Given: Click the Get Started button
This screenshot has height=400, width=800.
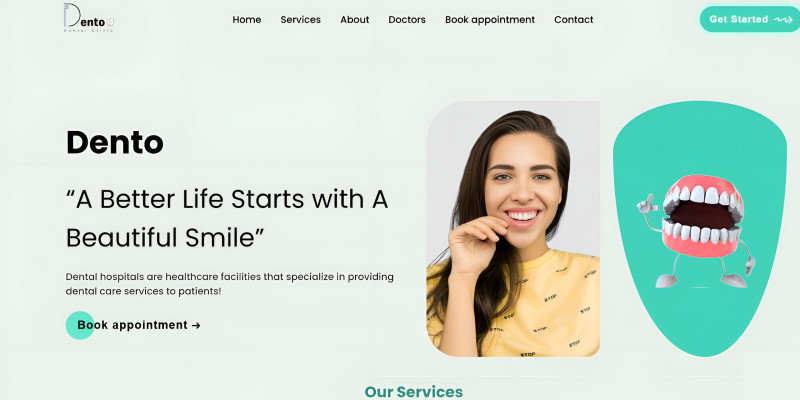Looking at the screenshot, I should point(749,19).
